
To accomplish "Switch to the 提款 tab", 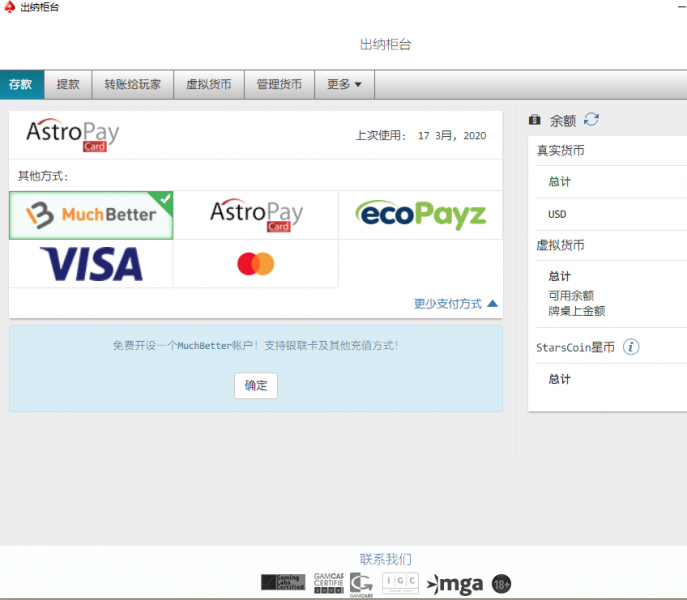I will click(68, 85).
